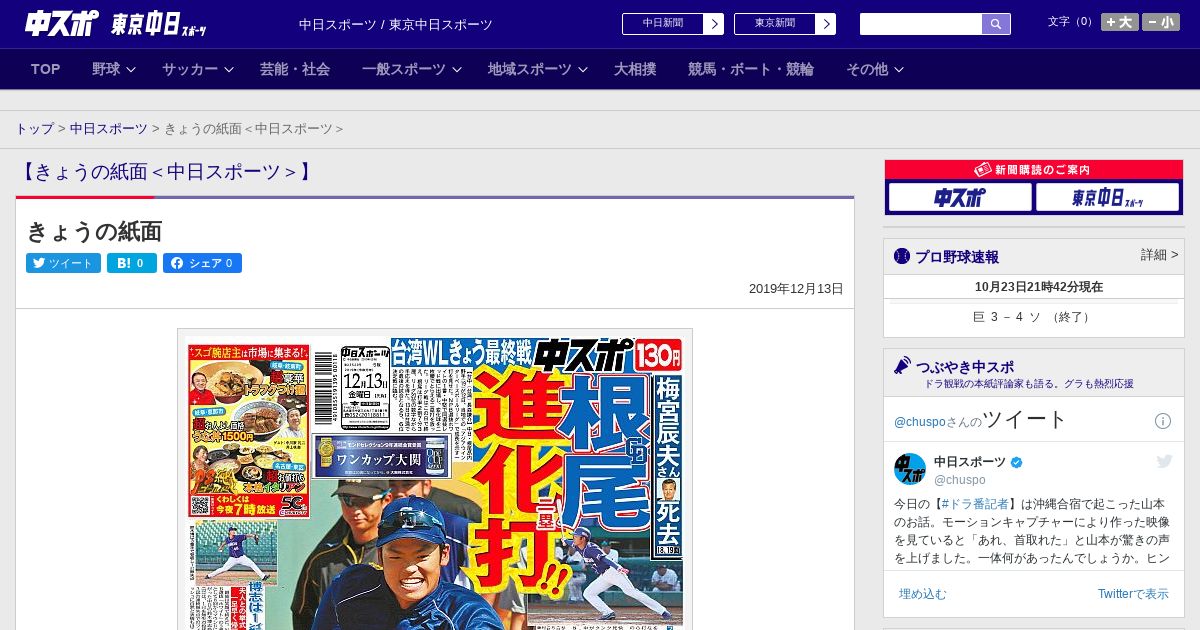Click the 中日スポーツ account name in tweet
The width and height of the screenshot is (1200, 630).
point(970,462)
